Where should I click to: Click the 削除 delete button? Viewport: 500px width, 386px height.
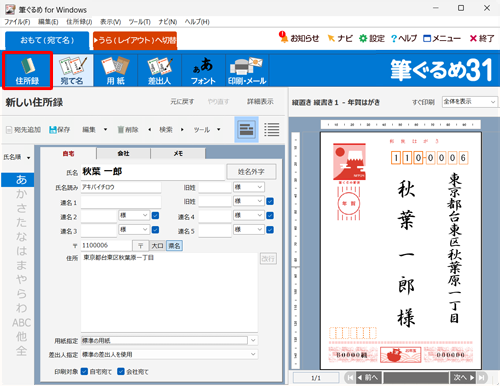click(x=128, y=130)
